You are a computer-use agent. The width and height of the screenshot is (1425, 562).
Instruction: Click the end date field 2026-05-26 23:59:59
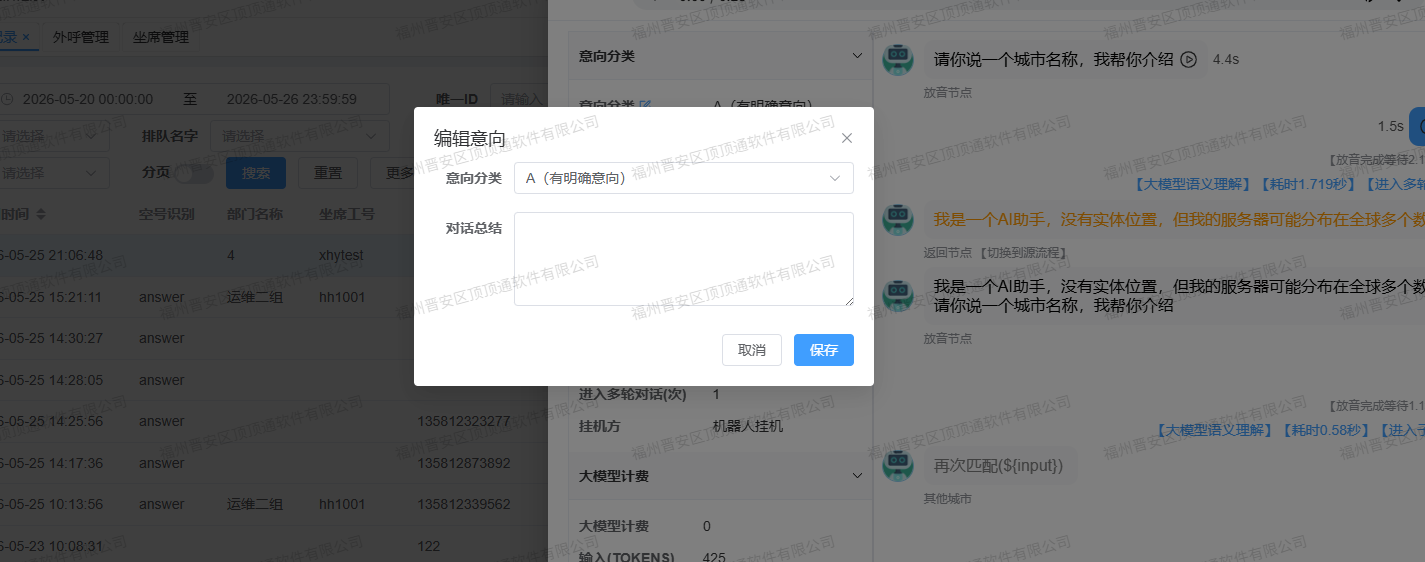[292, 99]
